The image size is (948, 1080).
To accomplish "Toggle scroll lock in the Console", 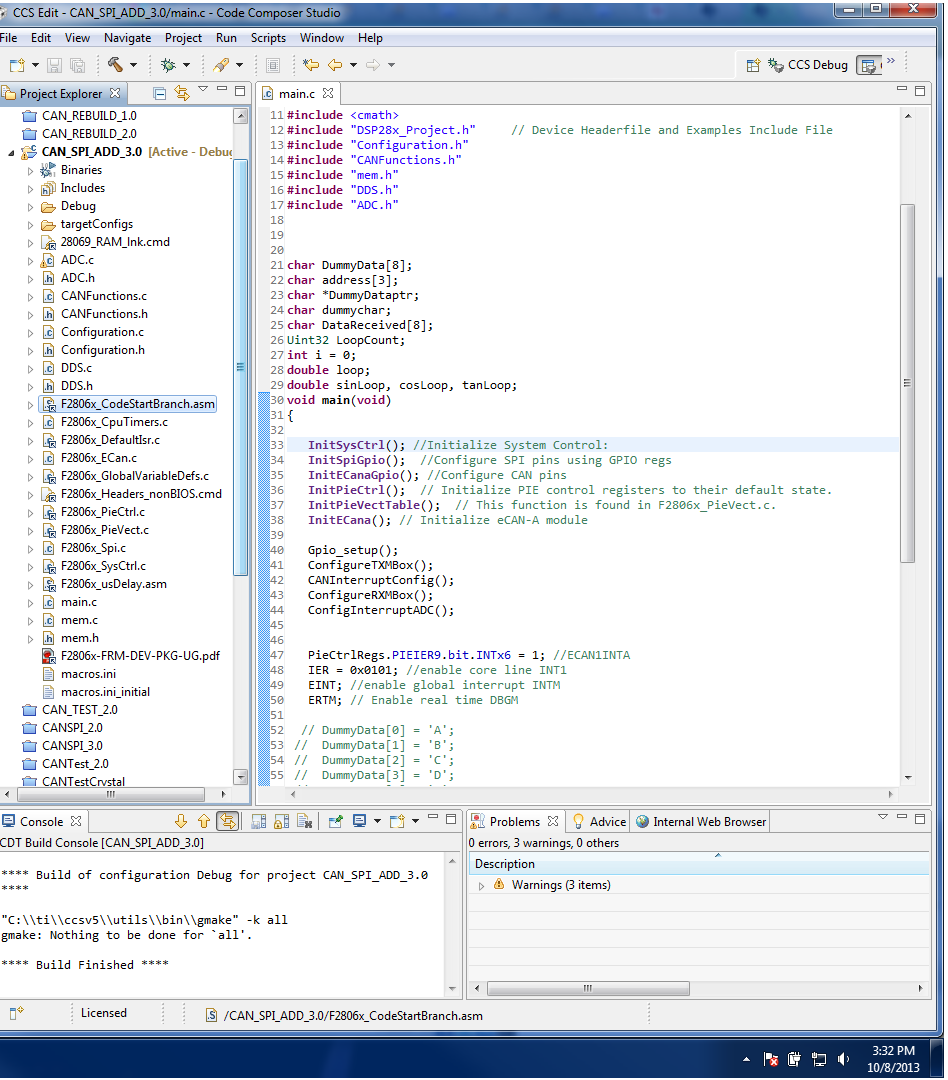I will pos(282,820).
